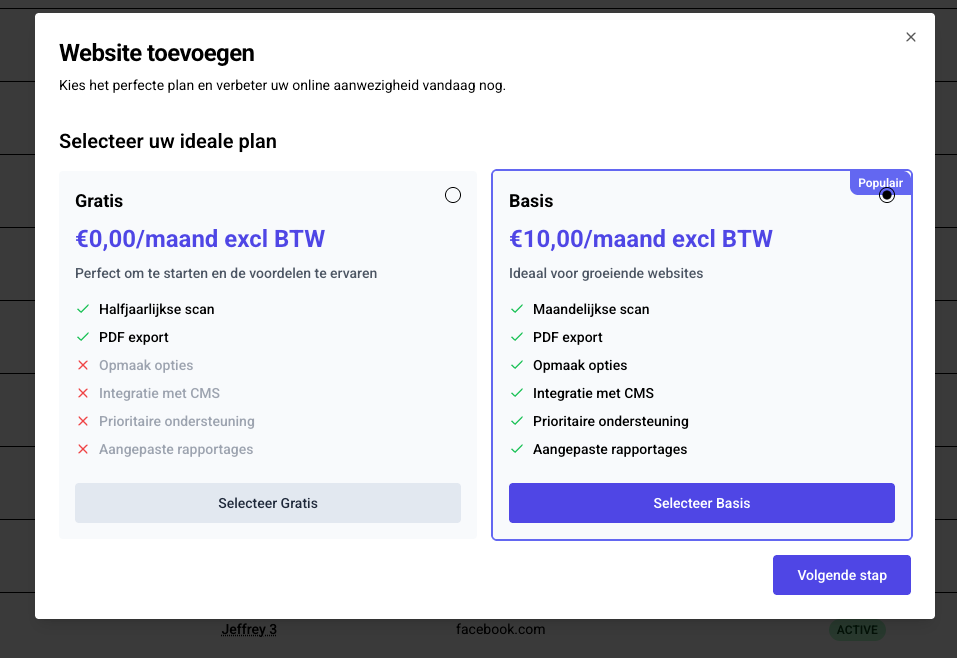The width and height of the screenshot is (957, 658).
Task: Click the red cross beside Gratis Integratie met CMS
Action: point(83,393)
